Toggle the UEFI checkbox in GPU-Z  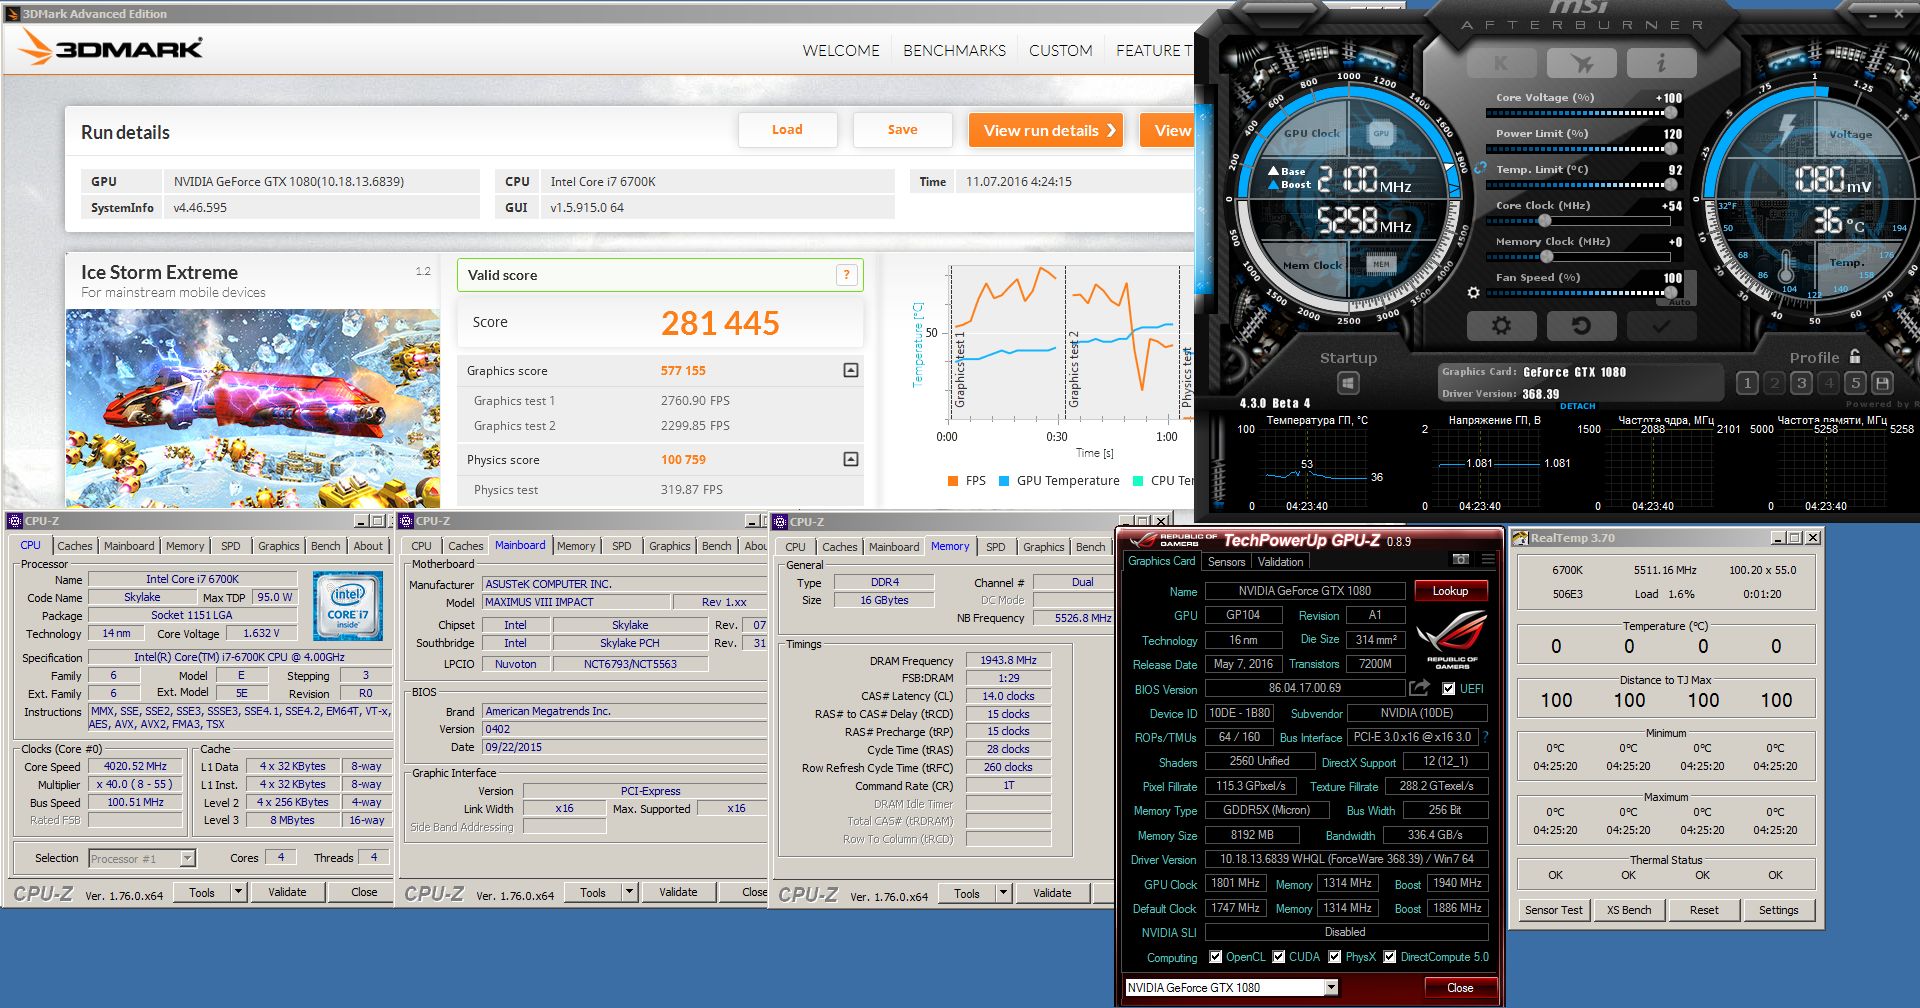tap(1448, 689)
